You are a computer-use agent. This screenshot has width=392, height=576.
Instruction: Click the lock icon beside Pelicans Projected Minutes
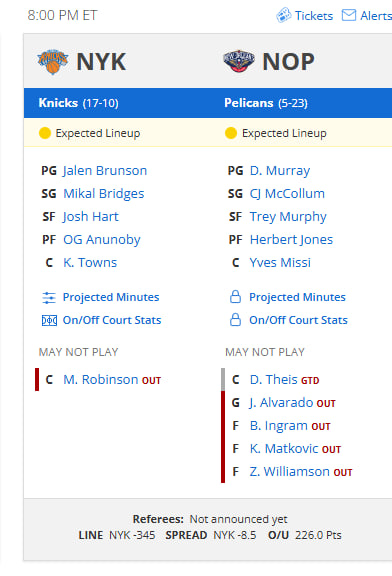(235, 297)
